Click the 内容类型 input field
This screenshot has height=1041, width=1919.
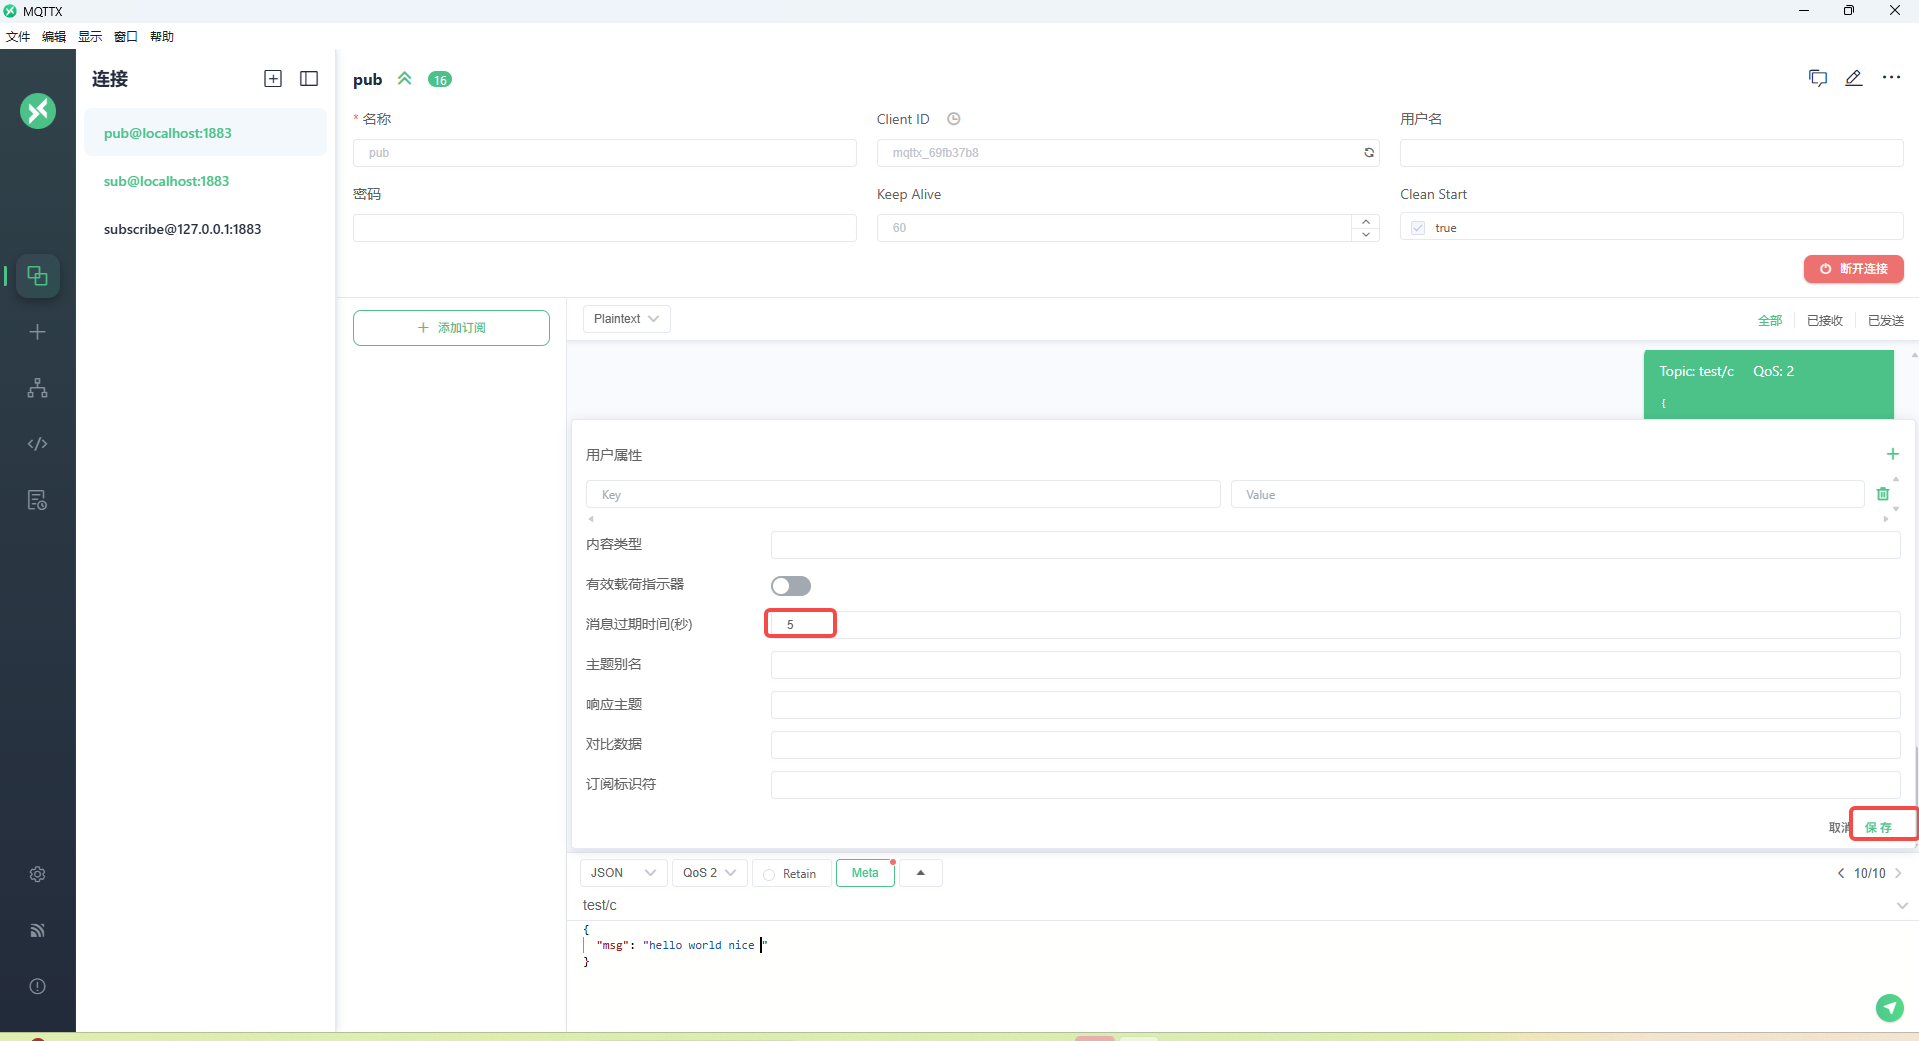point(1335,545)
